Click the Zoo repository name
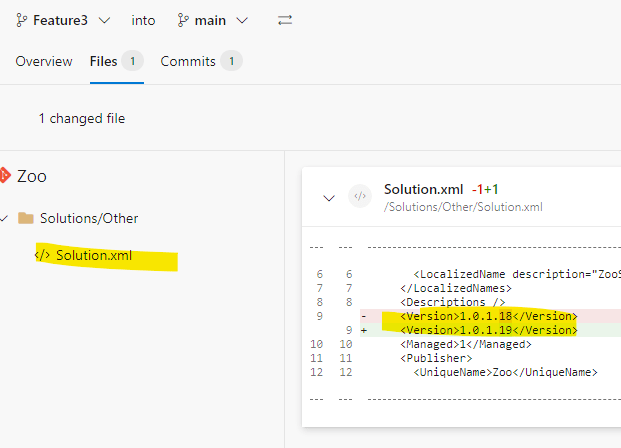Viewport: 621px width, 448px height. [32, 176]
